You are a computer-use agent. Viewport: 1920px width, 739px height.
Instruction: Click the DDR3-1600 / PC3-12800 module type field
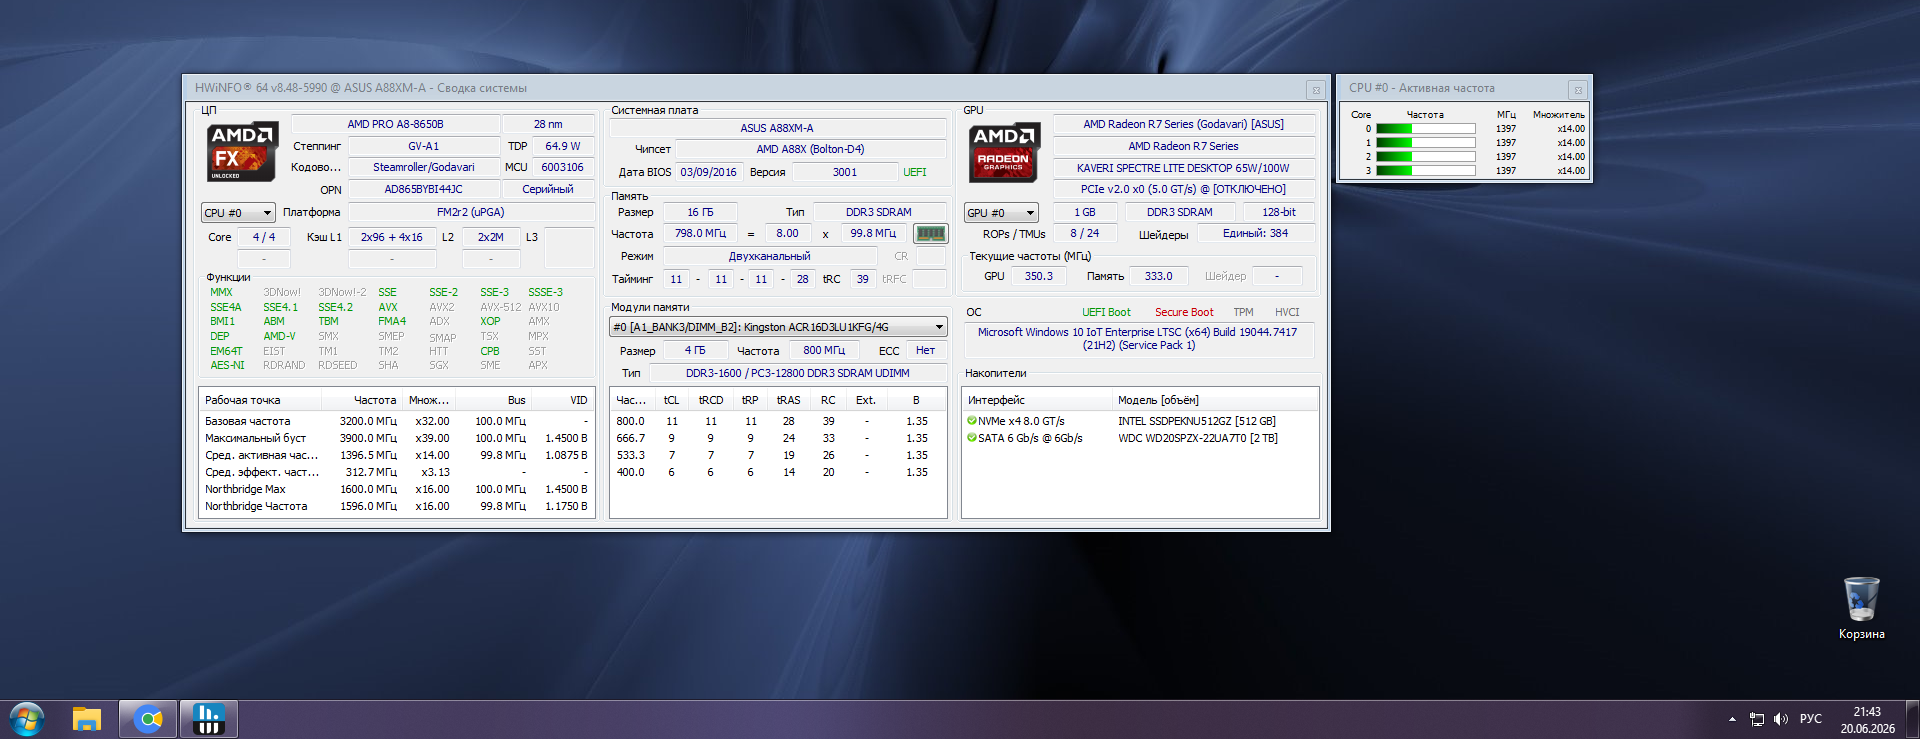click(797, 373)
